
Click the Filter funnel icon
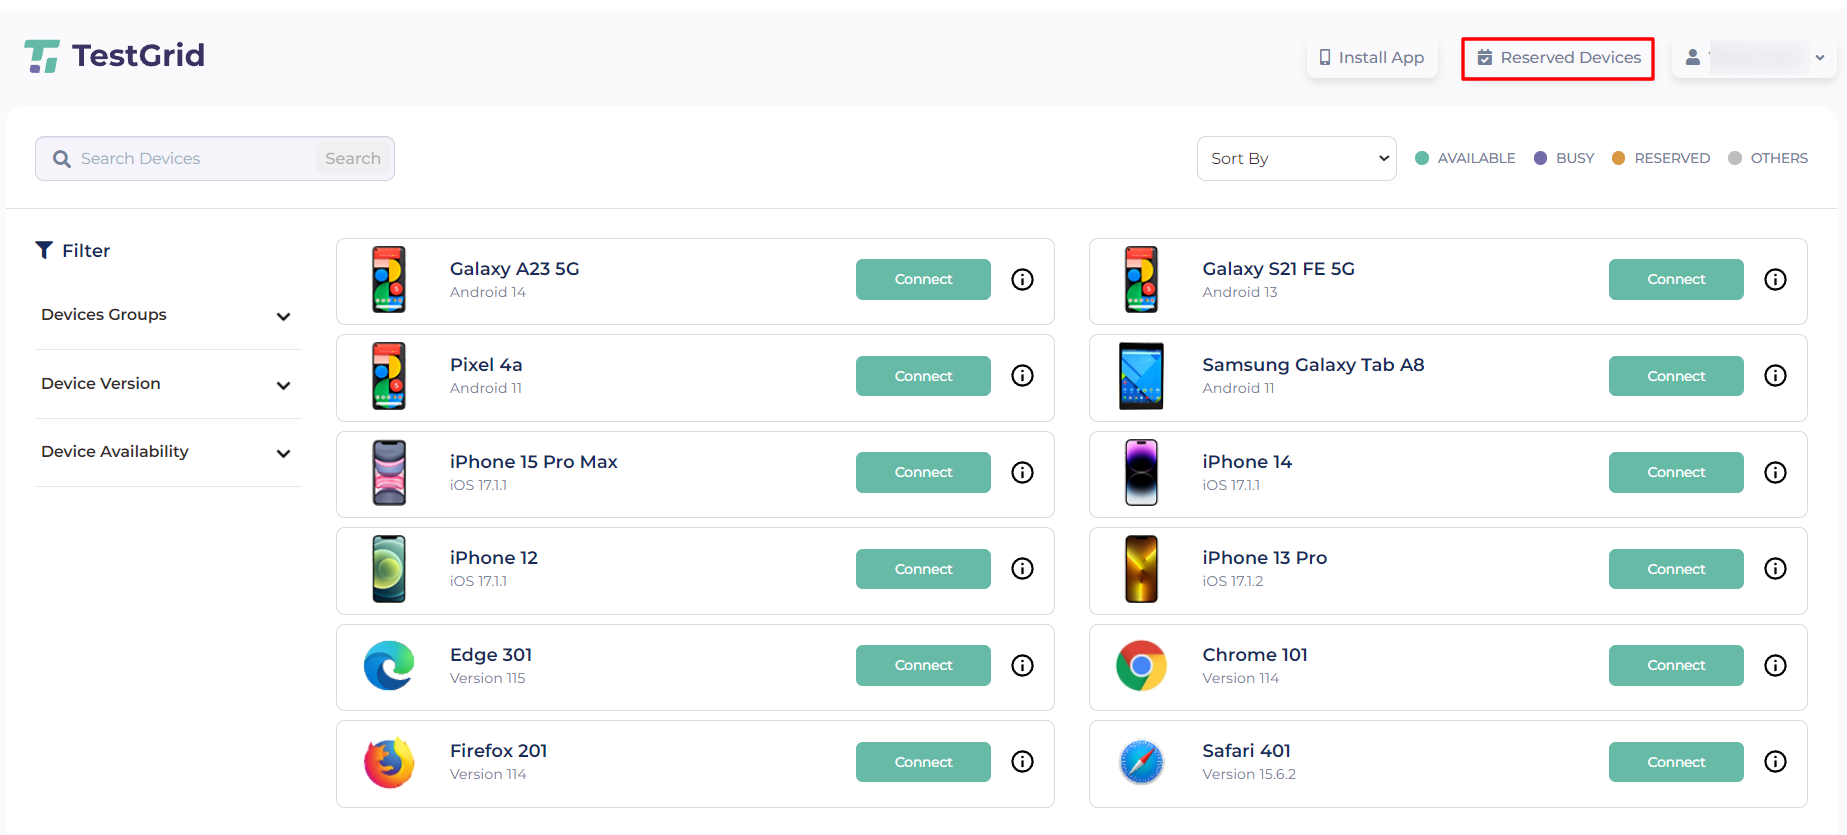pyautogui.click(x=44, y=250)
